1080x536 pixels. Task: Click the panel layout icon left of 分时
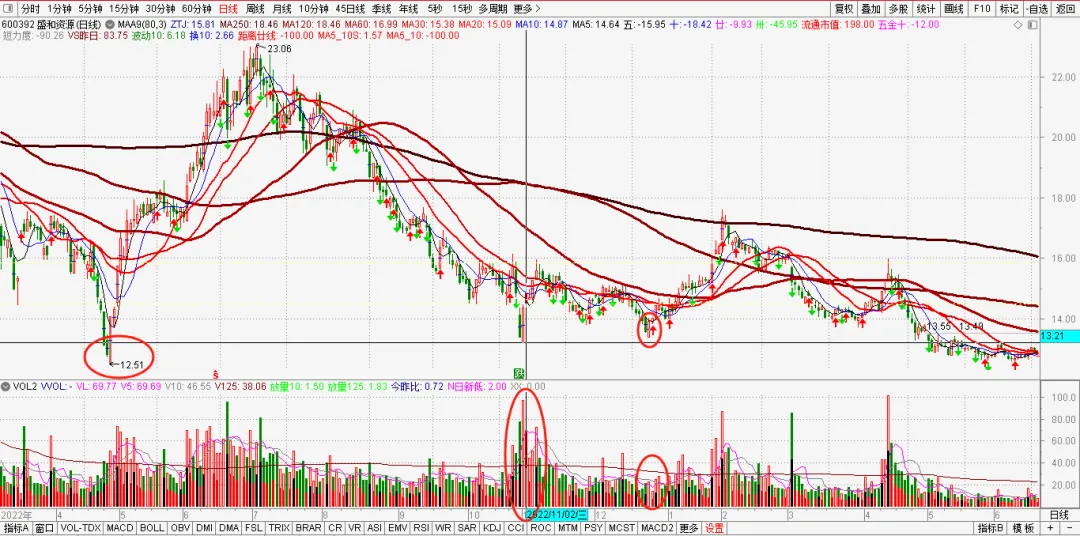pos(8,9)
